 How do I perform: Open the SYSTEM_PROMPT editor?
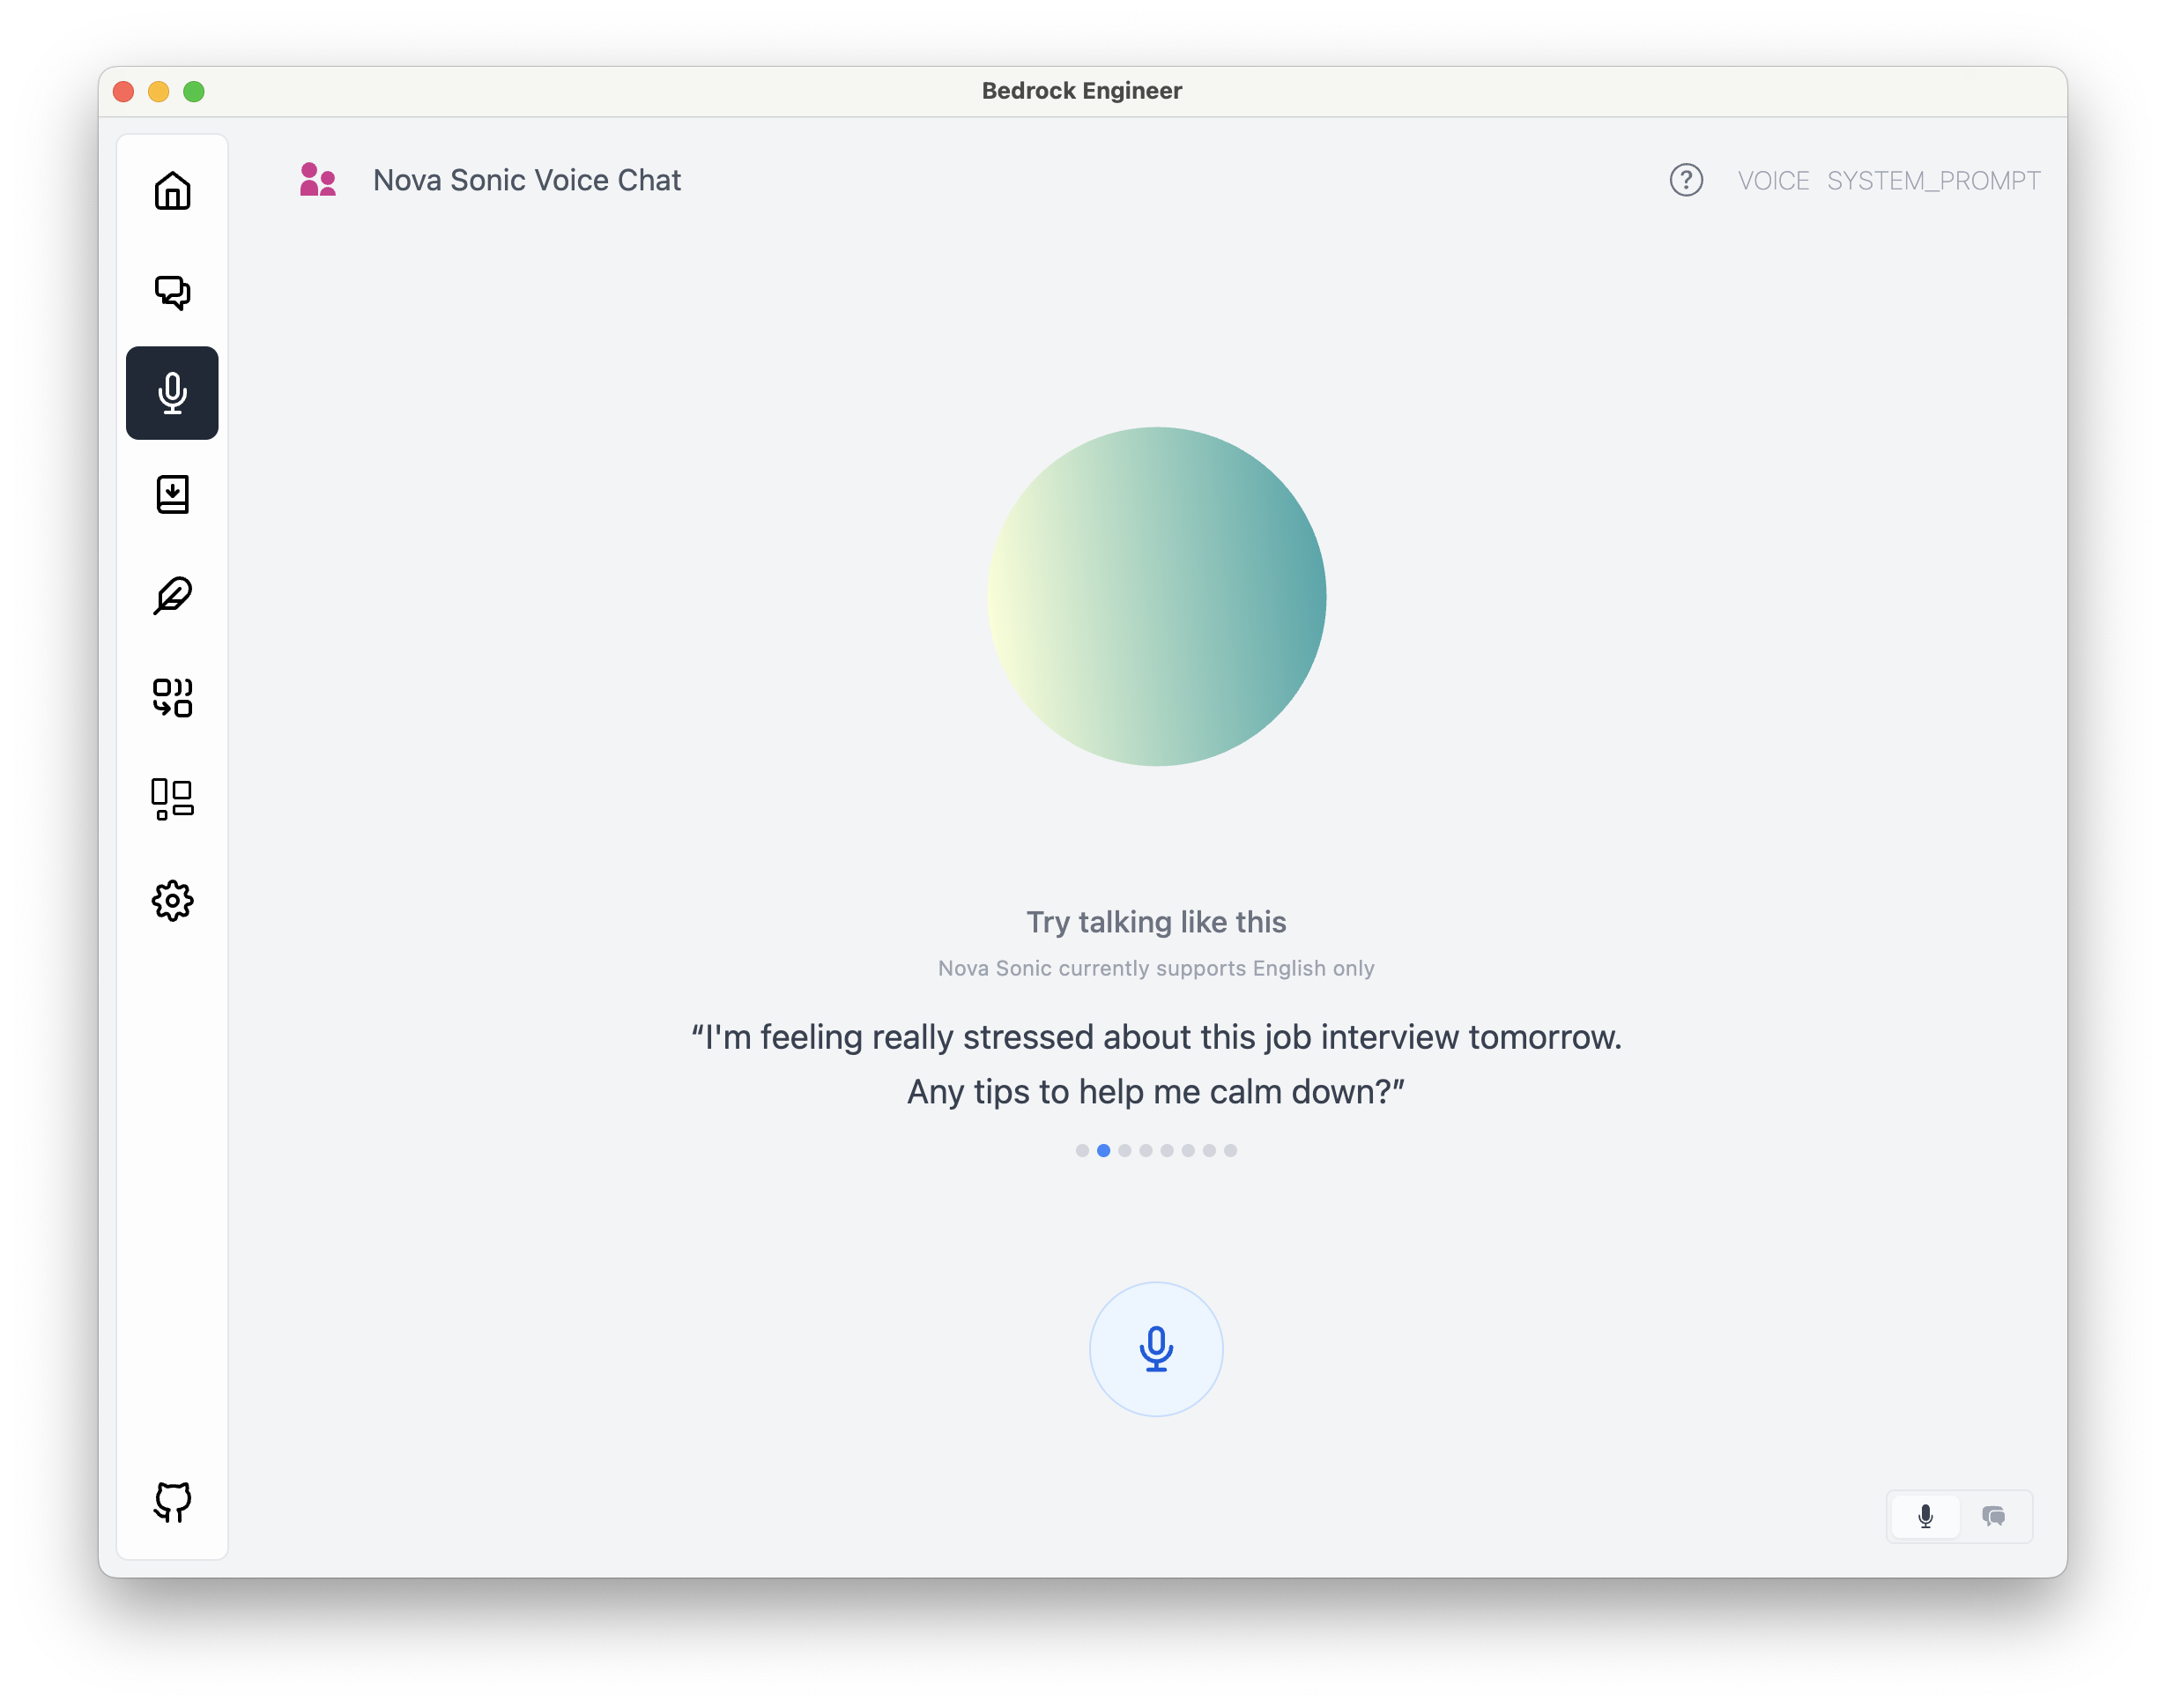(1933, 181)
